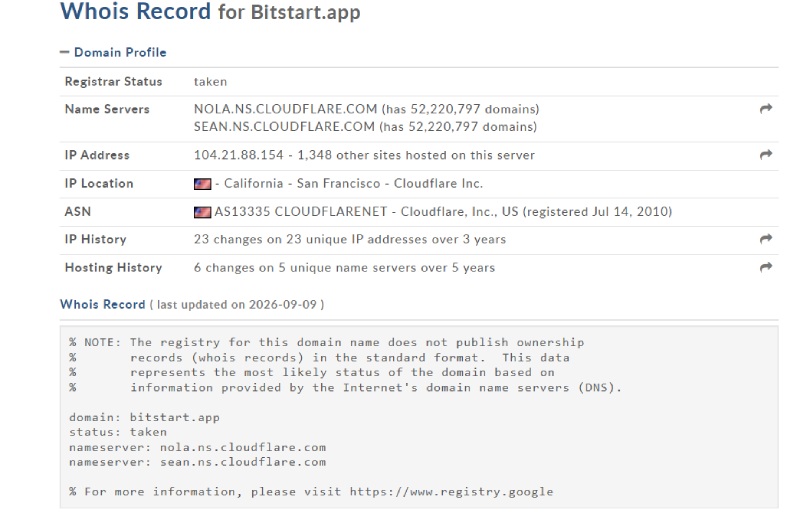The height and width of the screenshot is (513, 800).
Task: Click share arrow in Hosting History row
Action: coord(765,267)
